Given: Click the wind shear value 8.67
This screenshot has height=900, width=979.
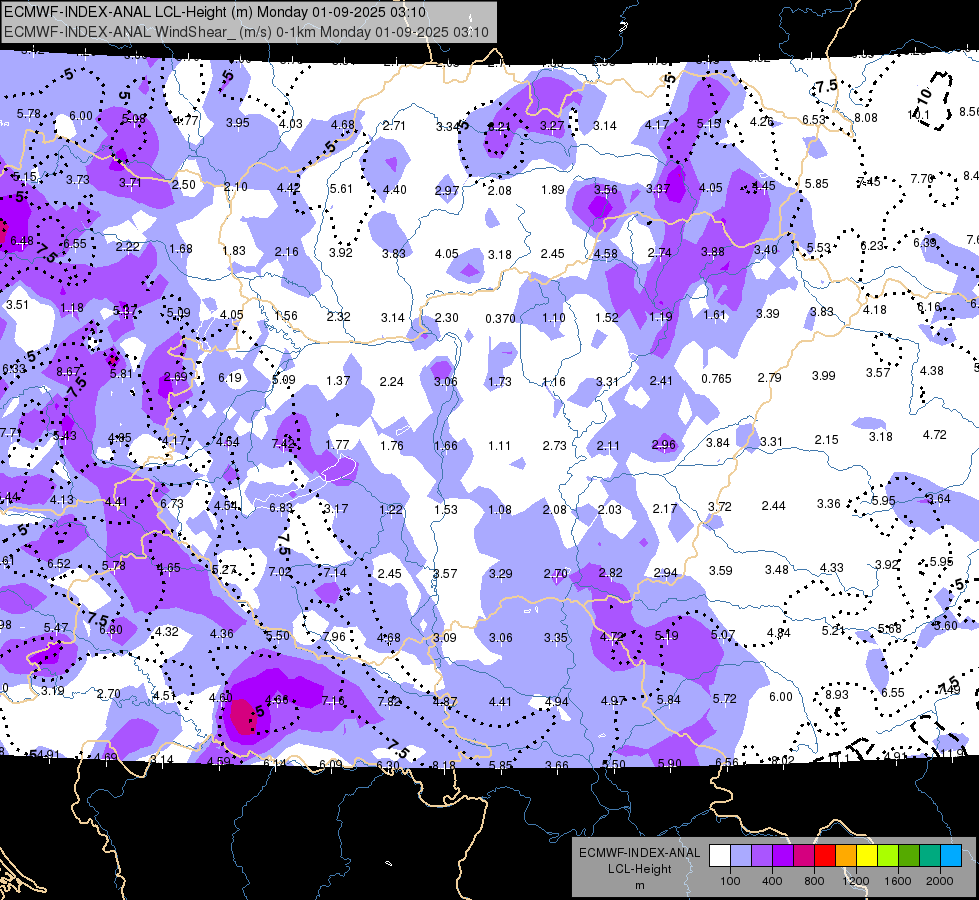Looking at the screenshot, I should pyautogui.click(x=67, y=372).
